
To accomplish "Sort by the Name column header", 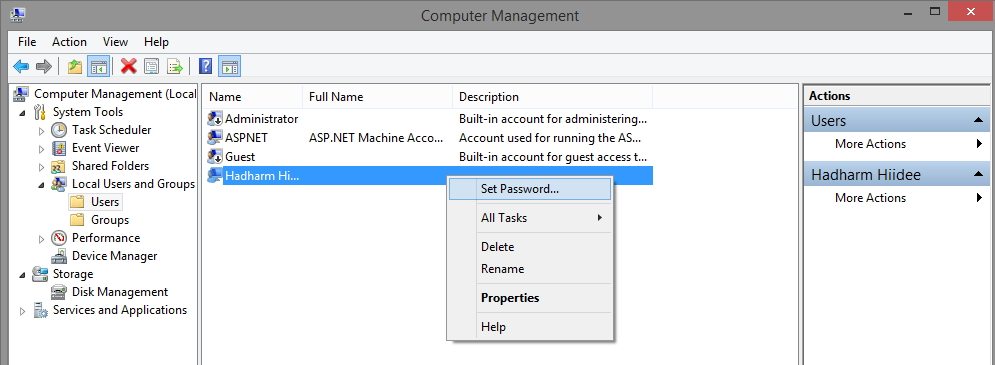I will (x=252, y=97).
